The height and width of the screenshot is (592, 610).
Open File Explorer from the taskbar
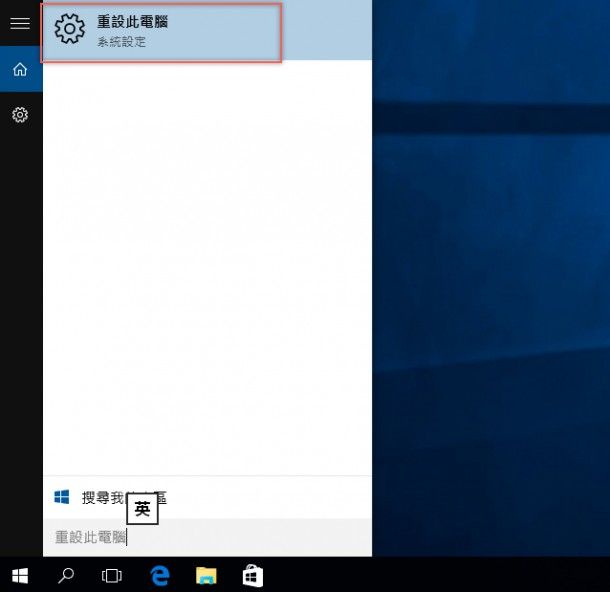coord(206,575)
